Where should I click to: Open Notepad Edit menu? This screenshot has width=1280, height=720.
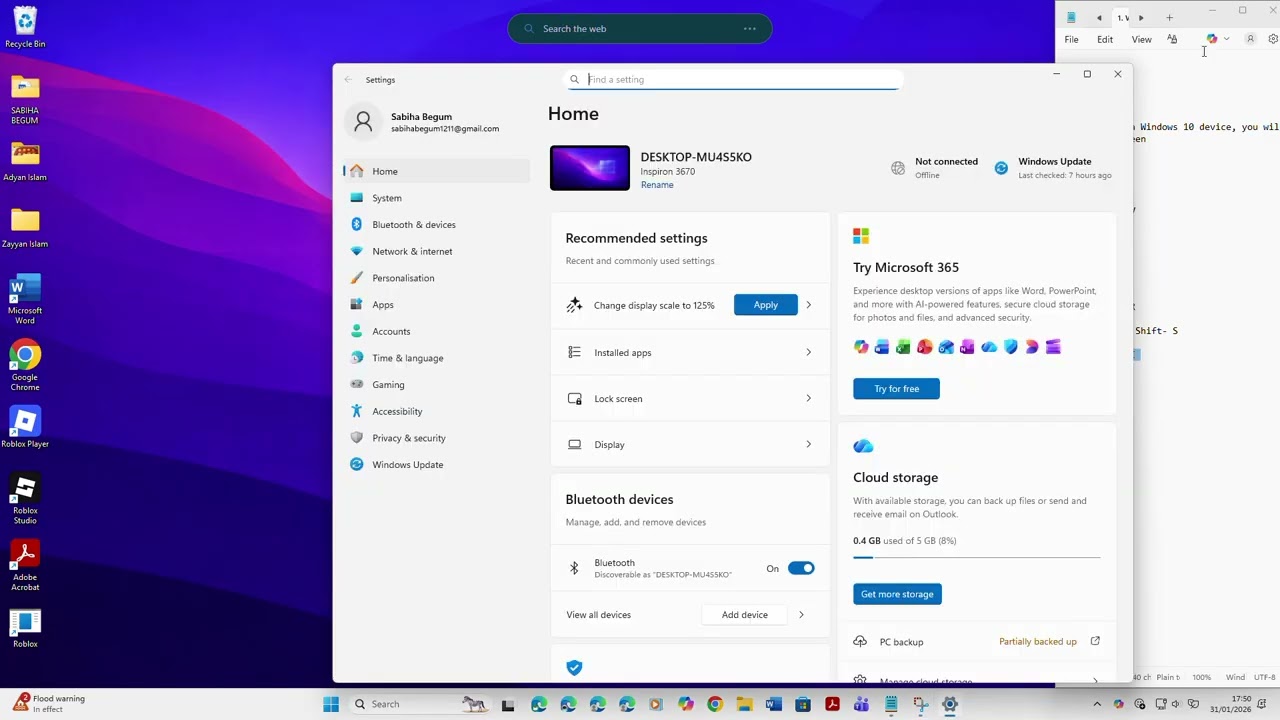tap(1105, 39)
